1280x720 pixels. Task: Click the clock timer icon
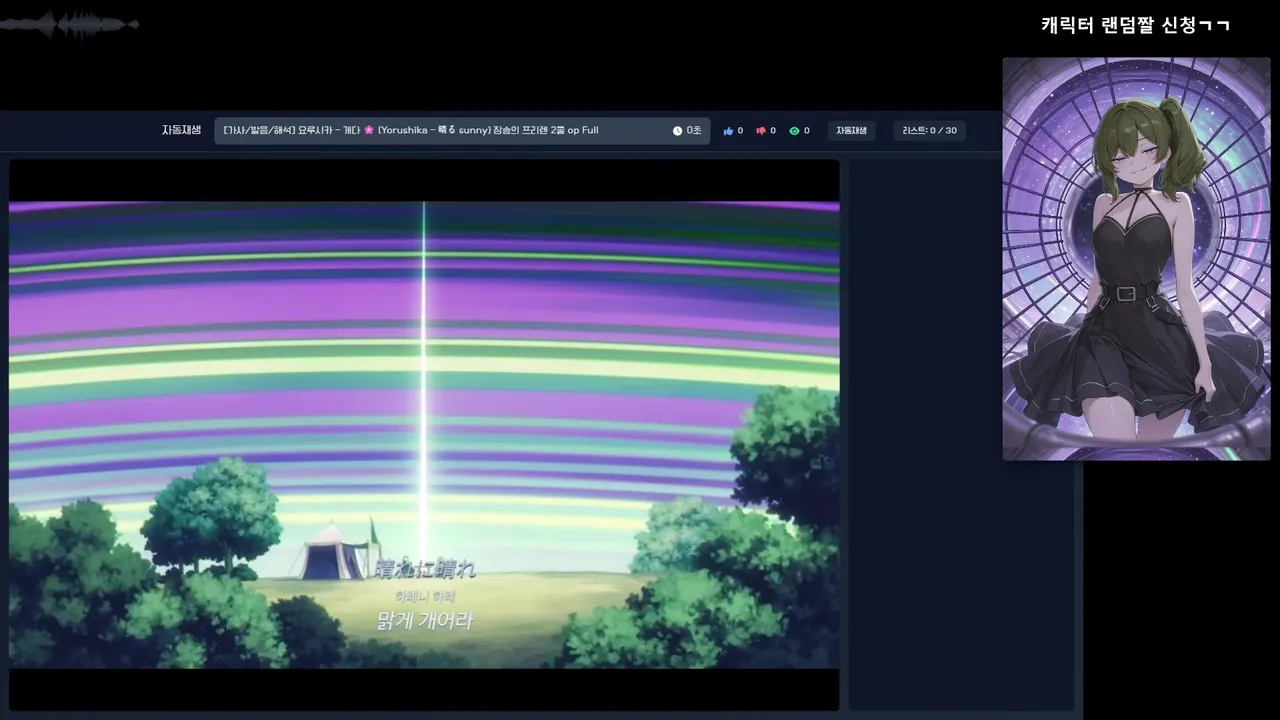point(677,131)
